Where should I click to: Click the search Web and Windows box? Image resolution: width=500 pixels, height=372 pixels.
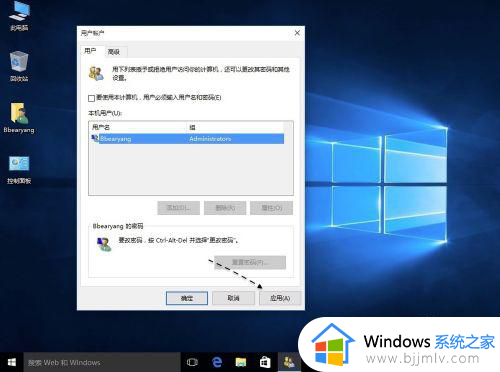[x=102, y=362]
